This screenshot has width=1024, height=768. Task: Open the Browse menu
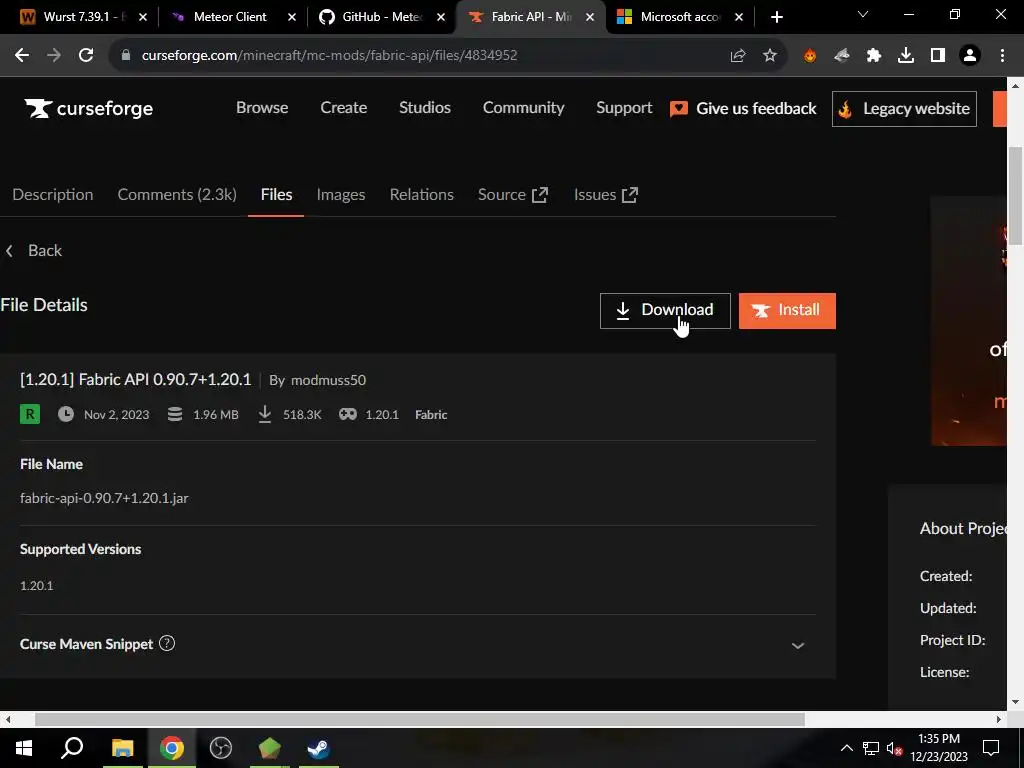point(262,108)
